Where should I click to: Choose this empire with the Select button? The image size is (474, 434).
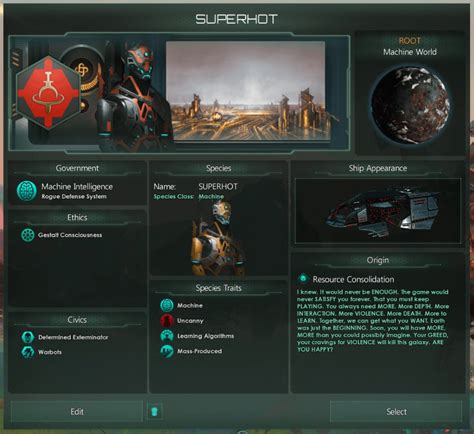(x=396, y=412)
